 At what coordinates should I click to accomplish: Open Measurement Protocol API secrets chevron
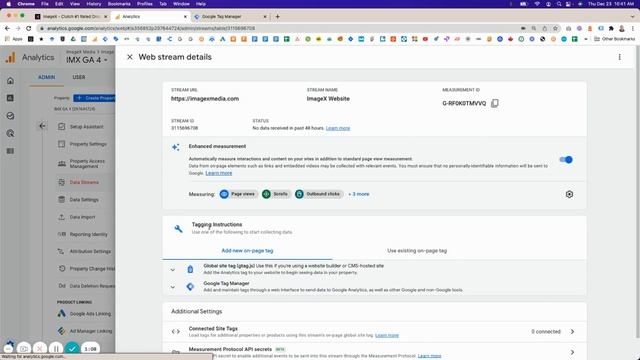[x=572, y=352]
